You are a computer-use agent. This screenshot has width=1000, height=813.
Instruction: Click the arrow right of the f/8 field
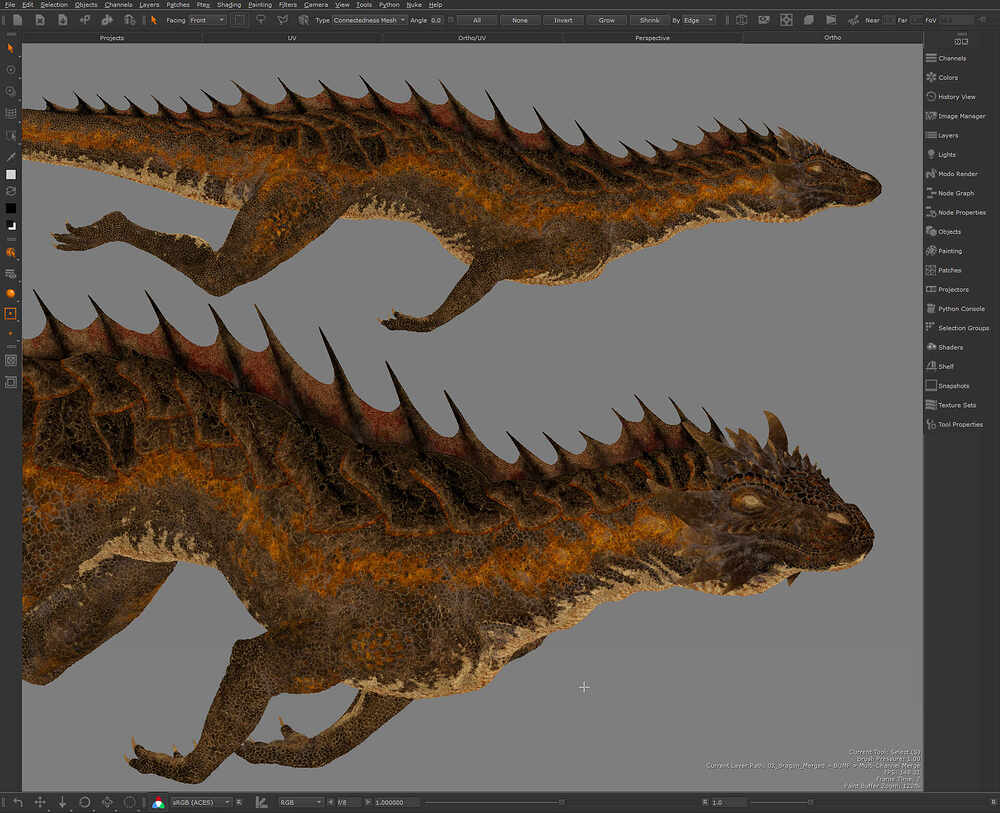click(367, 803)
